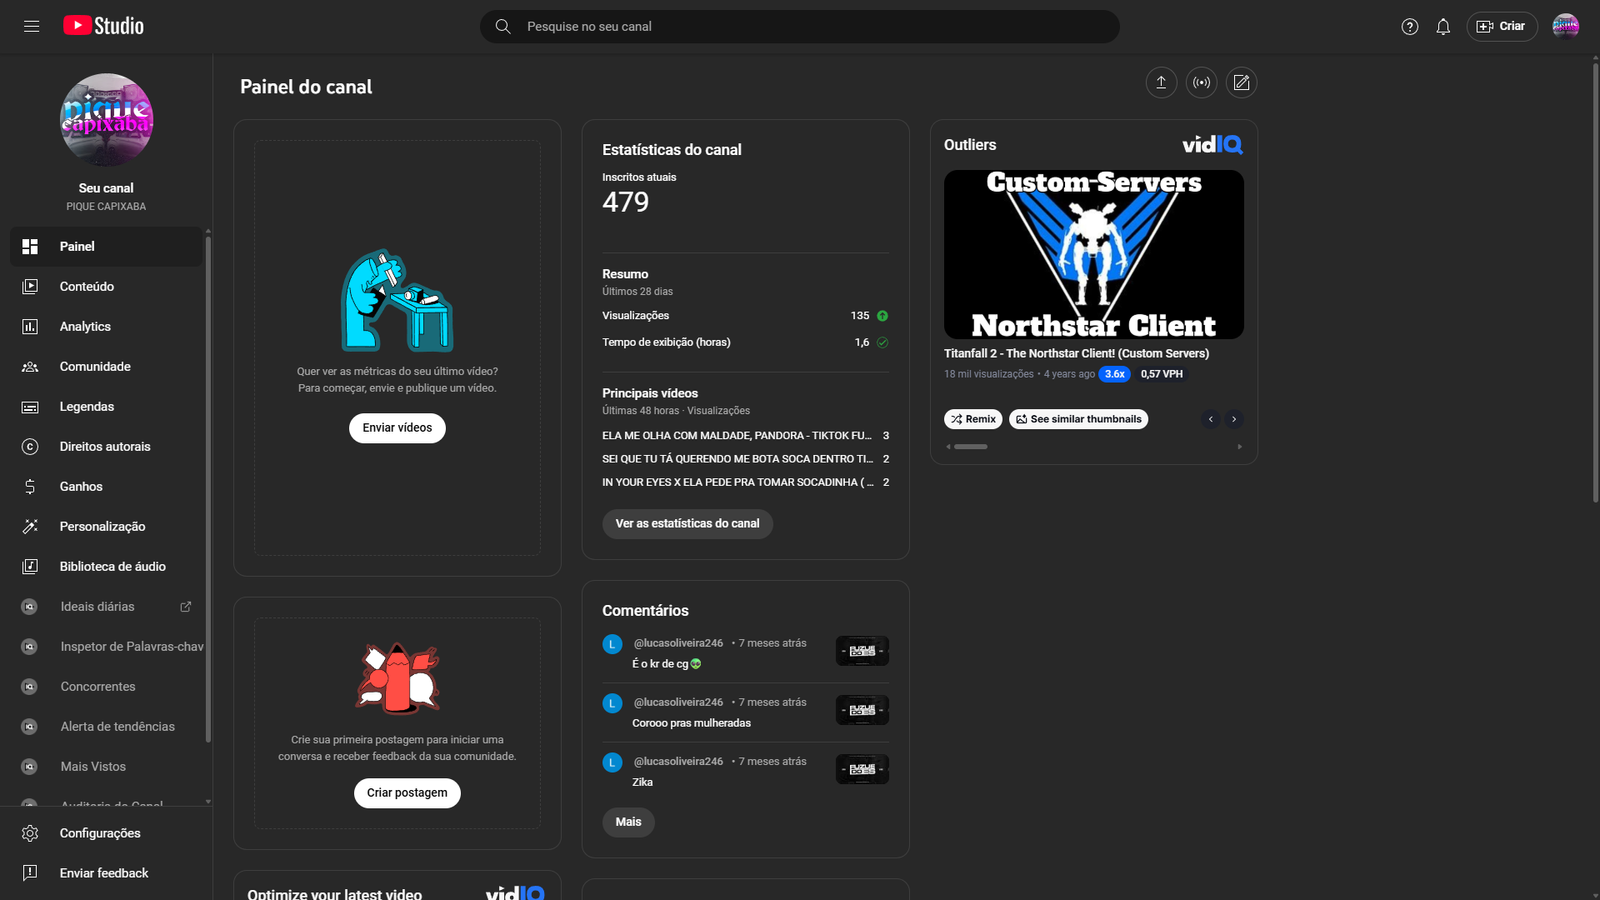Click the Configurações gear icon
The width and height of the screenshot is (1600, 900).
tap(30, 833)
